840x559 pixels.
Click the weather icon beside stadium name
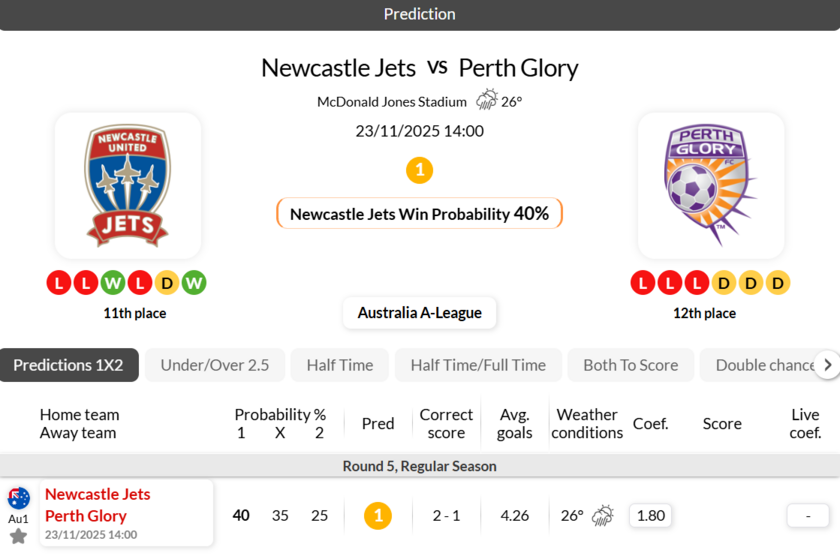point(487,100)
